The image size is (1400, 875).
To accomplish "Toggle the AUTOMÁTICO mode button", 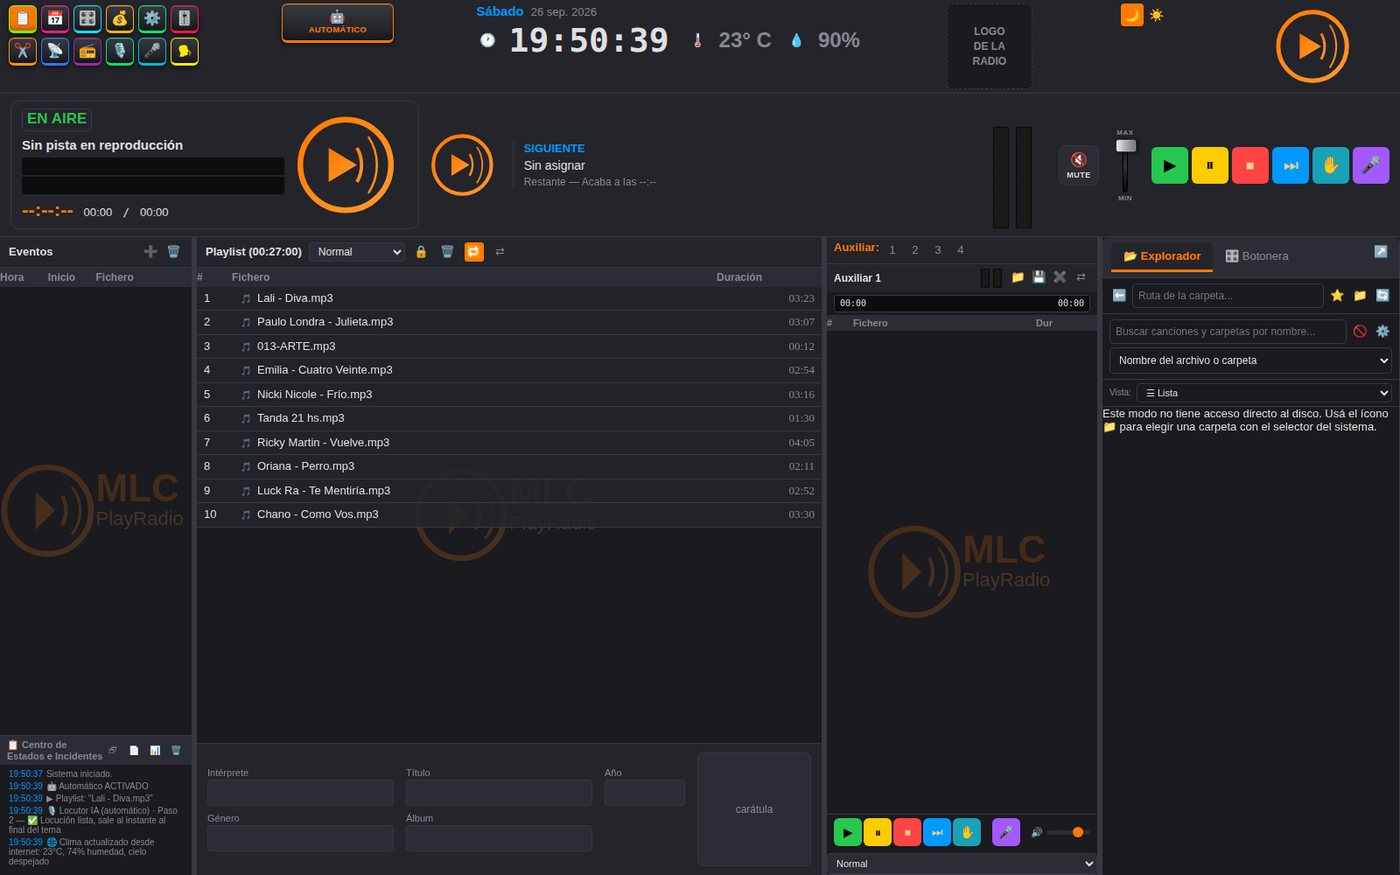I will [337, 22].
